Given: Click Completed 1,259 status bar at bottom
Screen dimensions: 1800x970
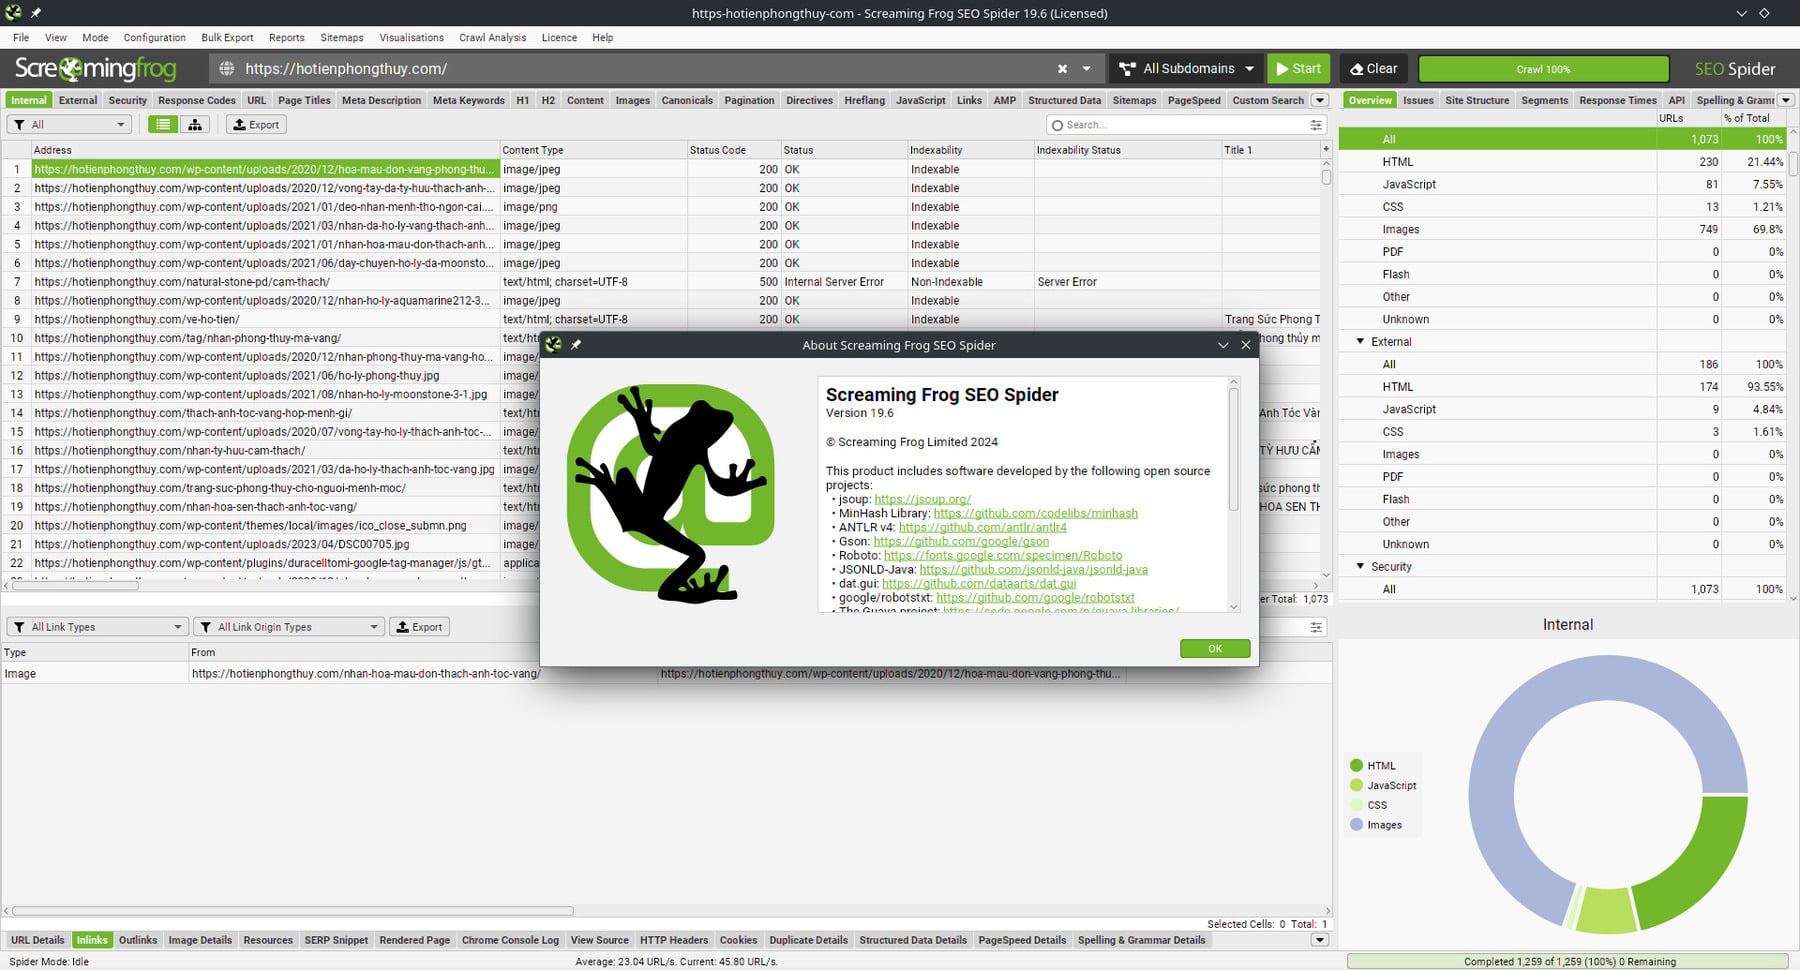Looking at the screenshot, I should (x=1569, y=962).
